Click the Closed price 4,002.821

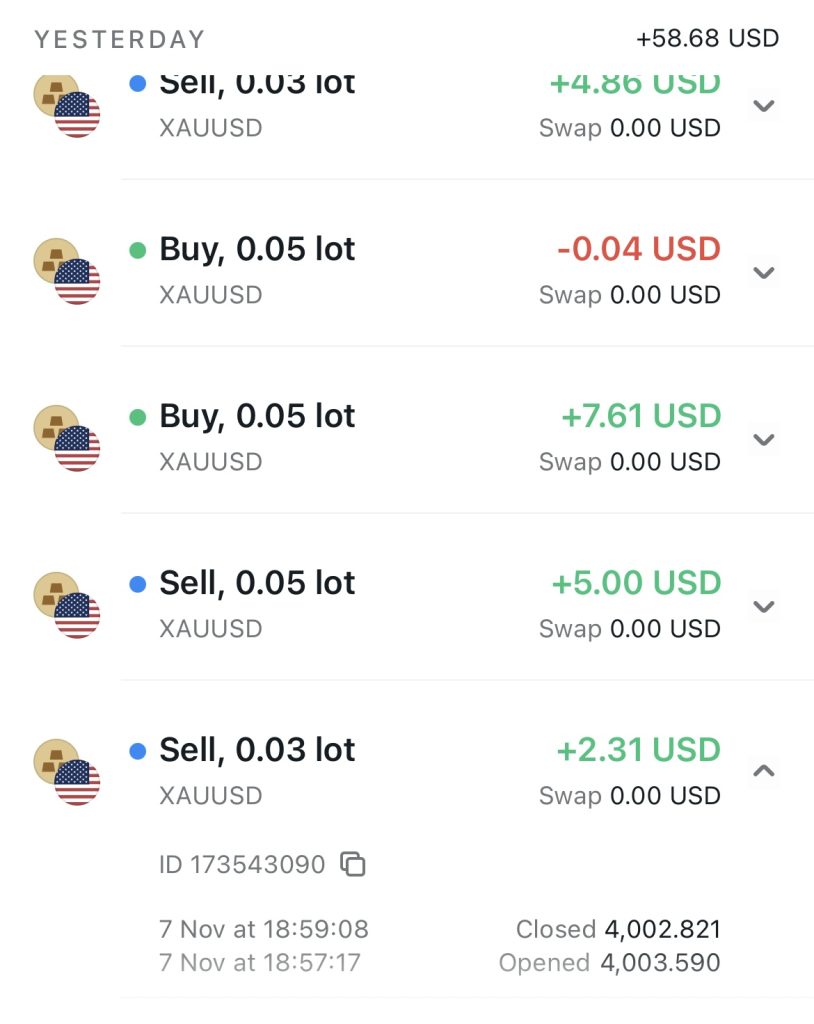(x=662, y=929)
